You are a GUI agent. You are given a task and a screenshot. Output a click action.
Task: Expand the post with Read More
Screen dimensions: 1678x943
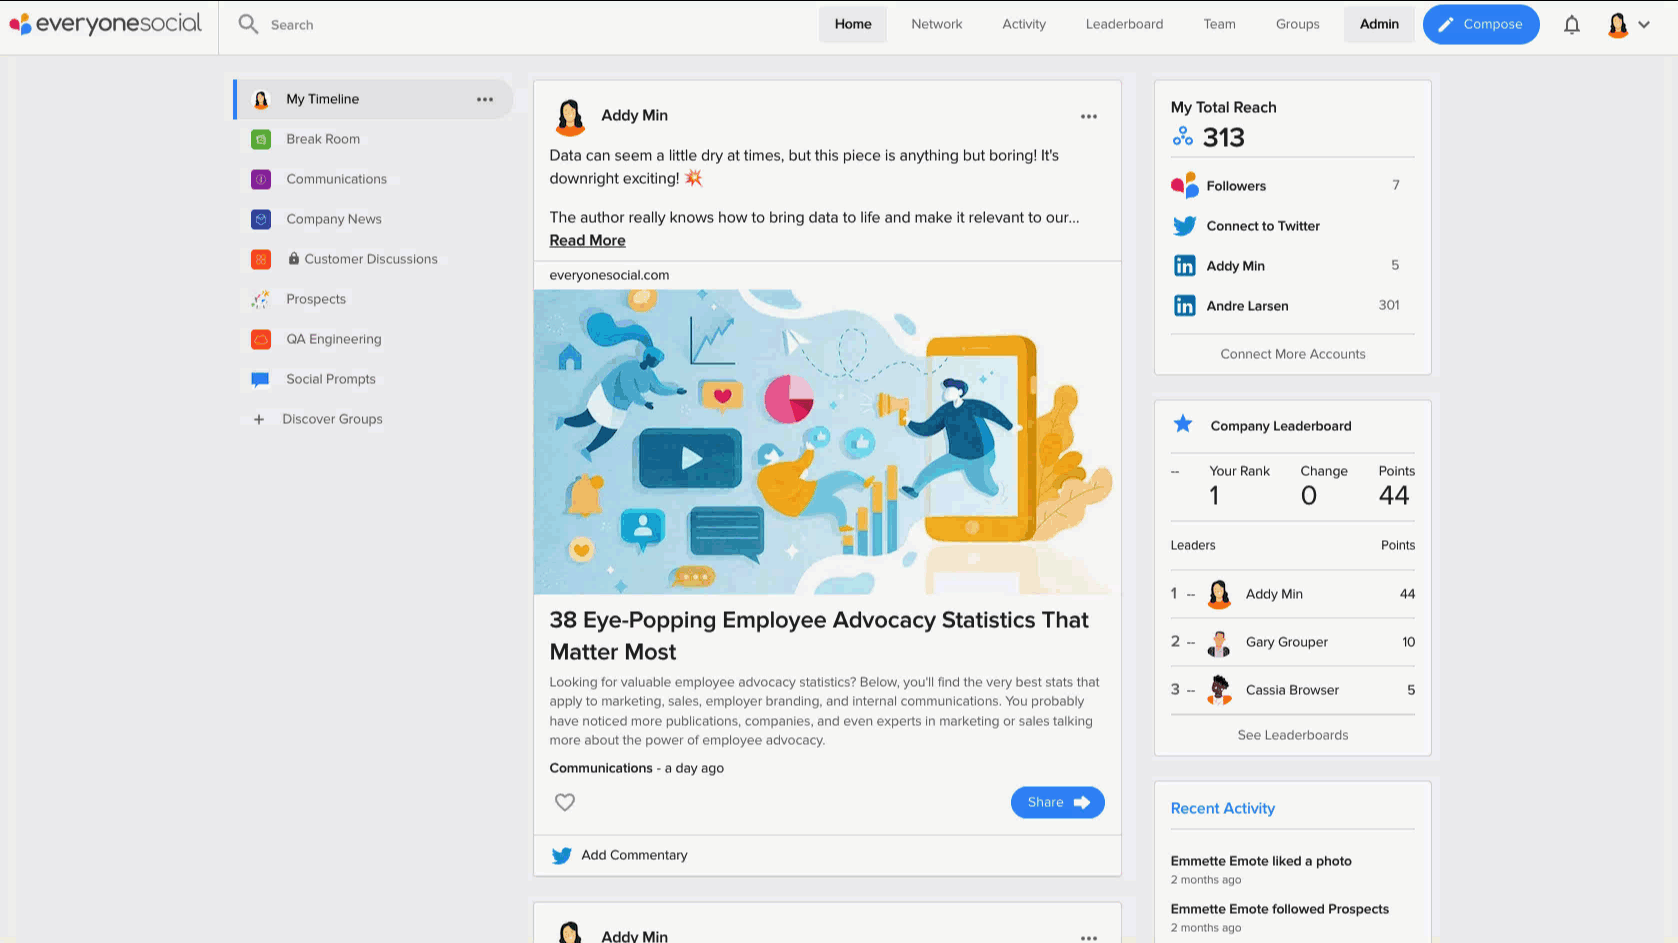coord(587,241)
